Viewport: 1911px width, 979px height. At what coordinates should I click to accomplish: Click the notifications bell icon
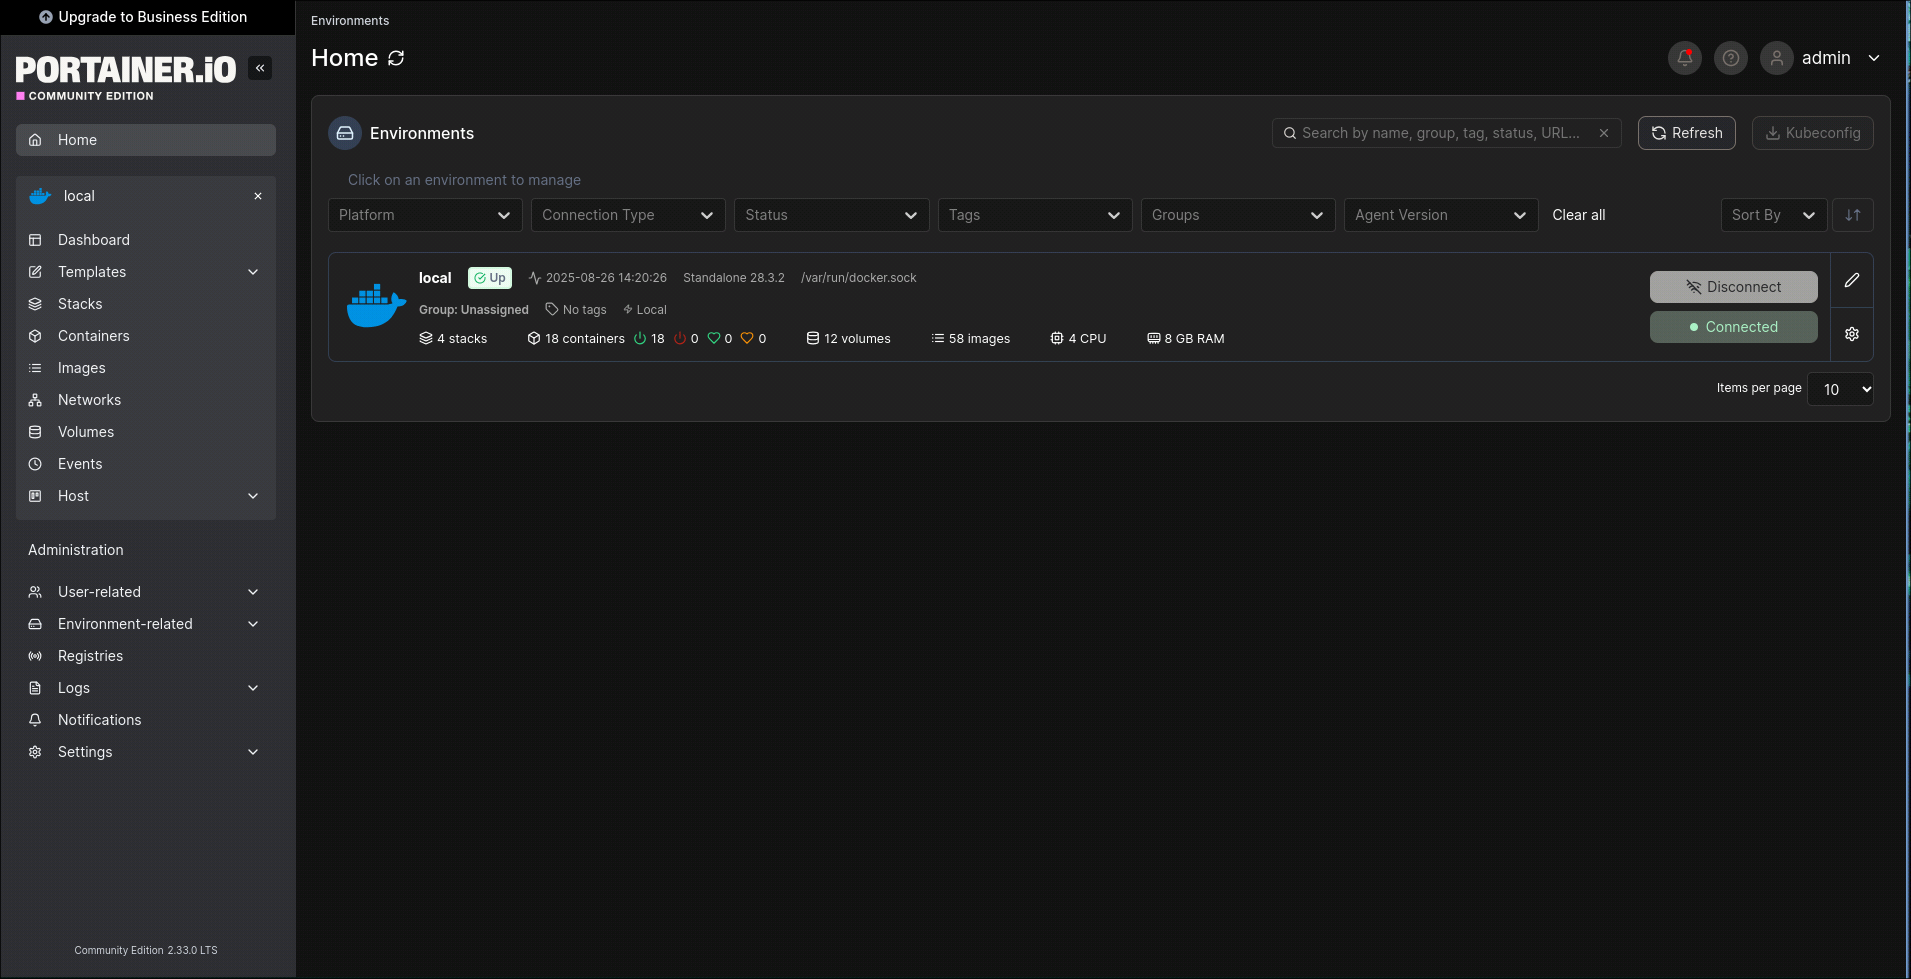(x=1684, y=58)
